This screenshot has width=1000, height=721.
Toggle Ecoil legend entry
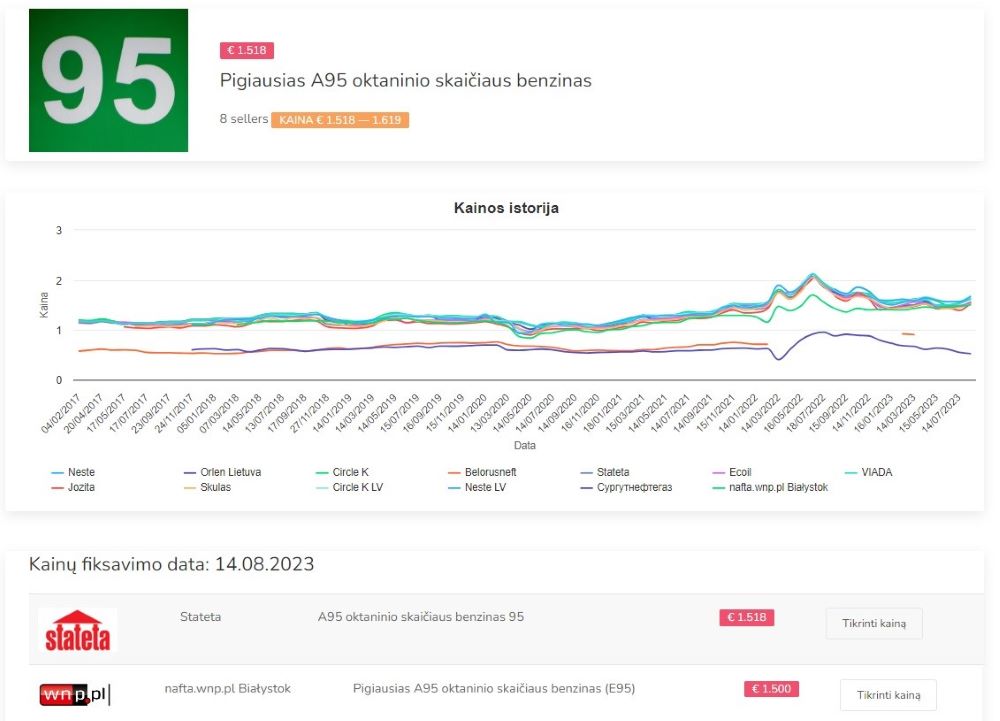coord(740,472)
